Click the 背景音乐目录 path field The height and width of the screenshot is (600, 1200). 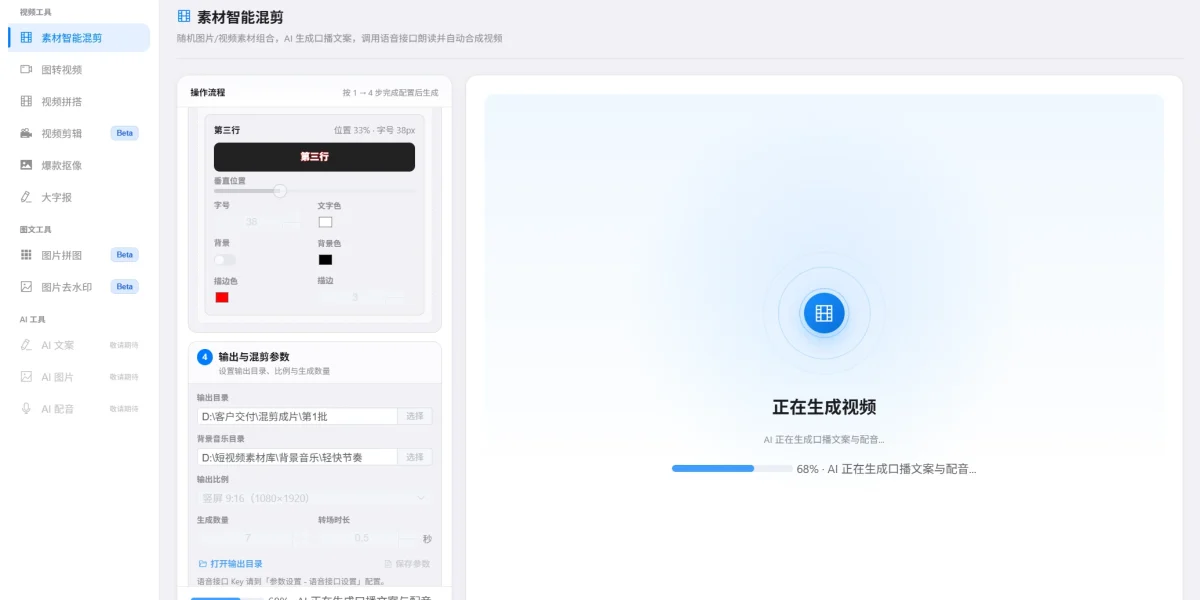coord(297,457)
